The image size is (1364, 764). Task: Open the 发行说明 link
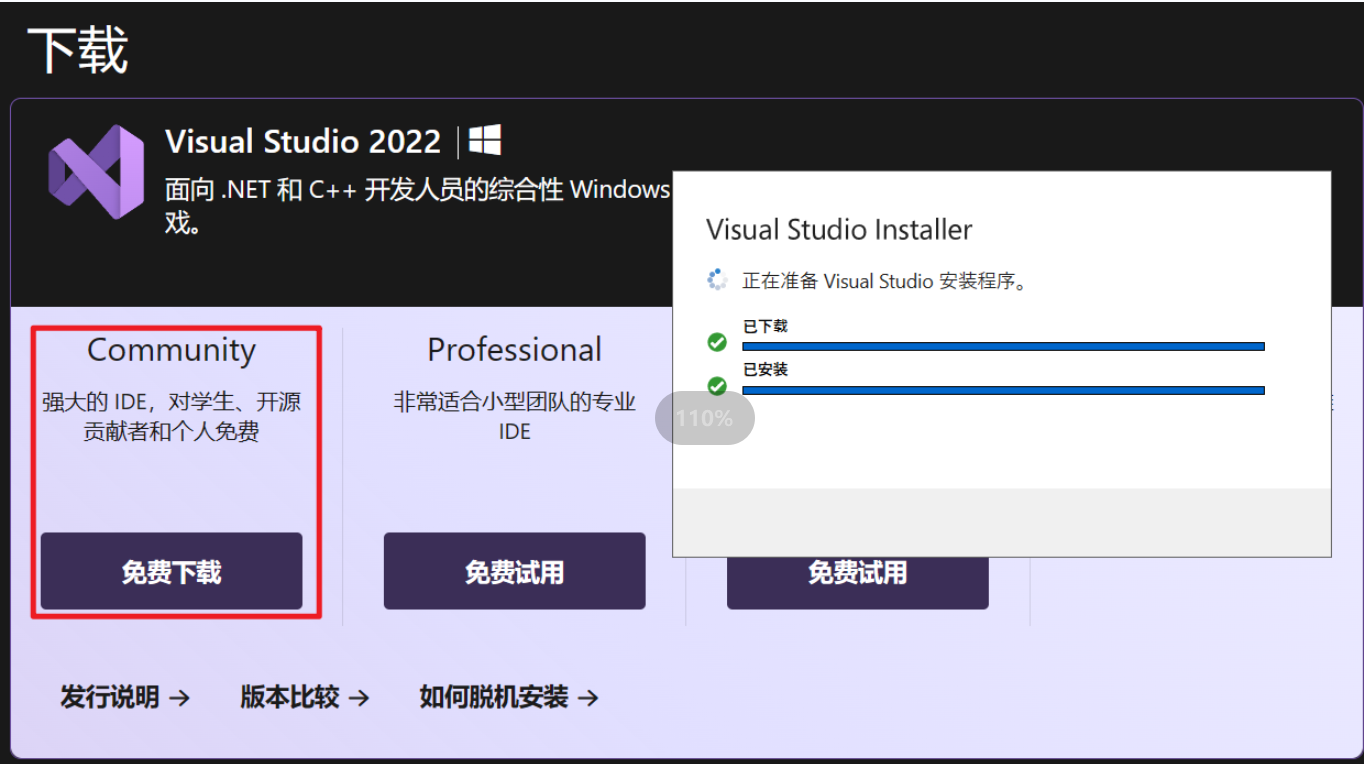125,697
